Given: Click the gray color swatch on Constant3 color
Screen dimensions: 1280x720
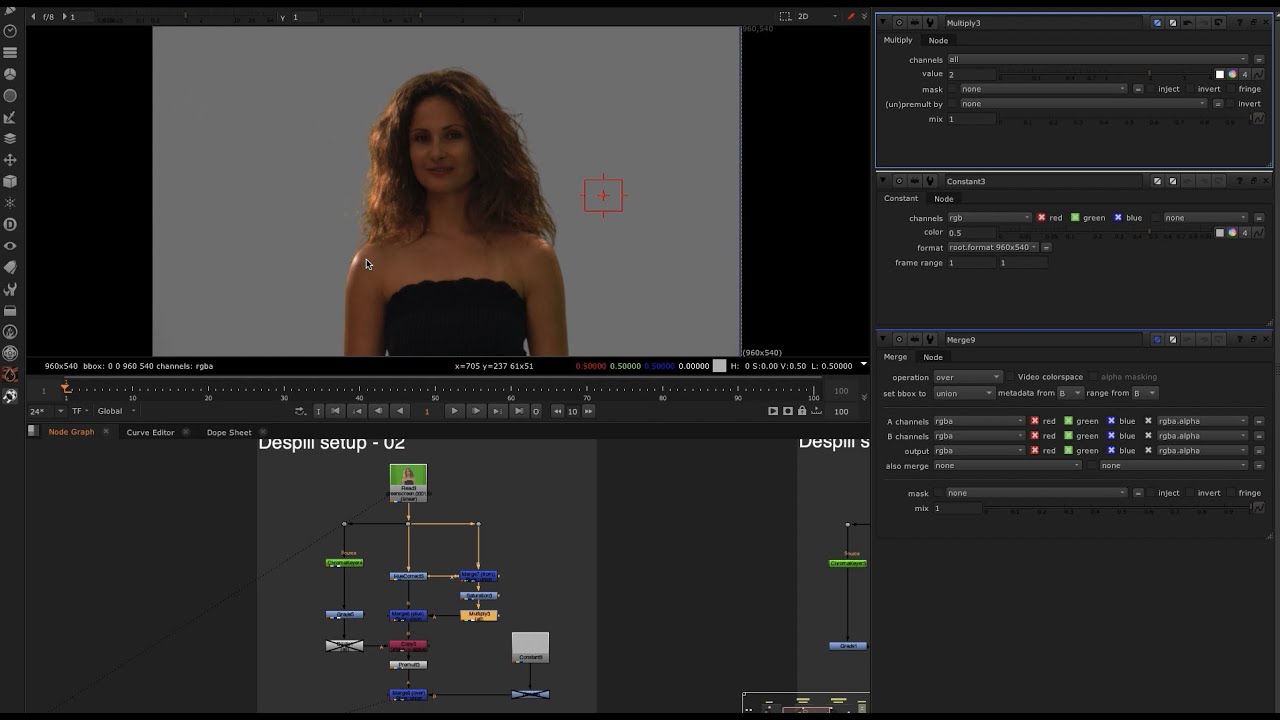Looking at the screenshot, I should click(1220, 232).
